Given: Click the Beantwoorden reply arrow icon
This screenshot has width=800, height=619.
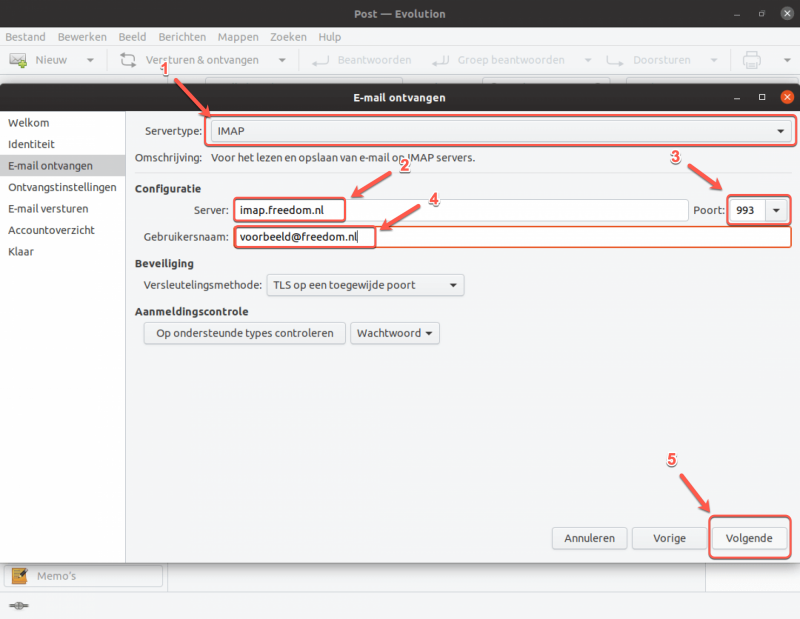Looking at the screenshot, I should point(320,61).
